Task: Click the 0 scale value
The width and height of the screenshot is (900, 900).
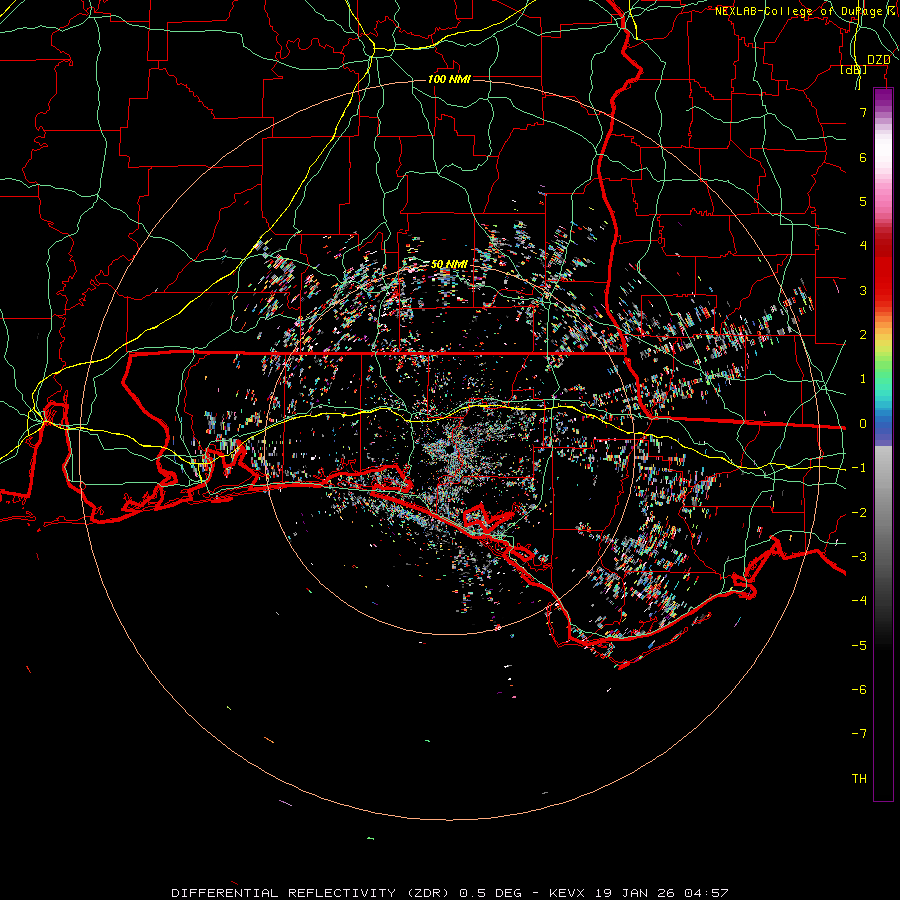Action: coord(863,424)
